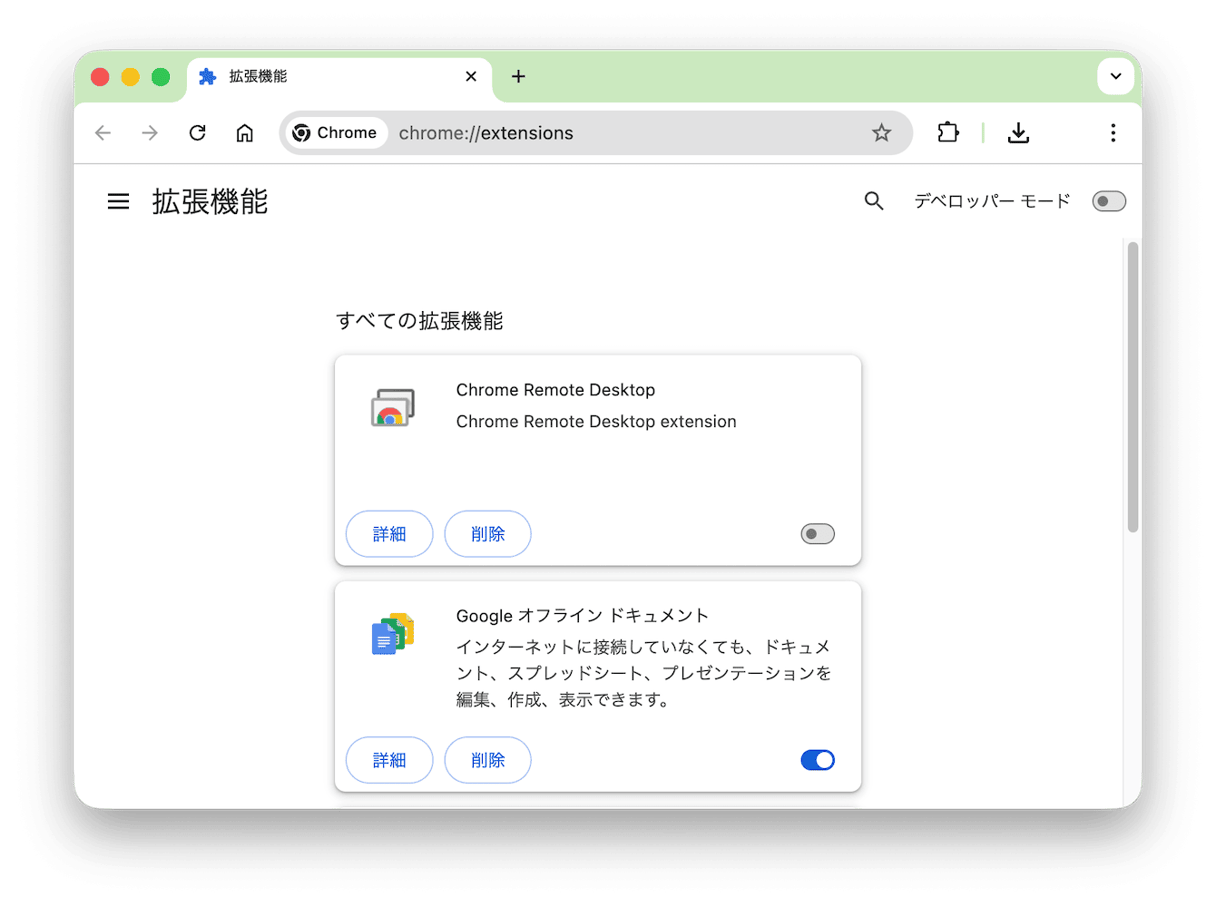
Task: Navigate back with the back arrow
Action: click(x=103, y=132)
